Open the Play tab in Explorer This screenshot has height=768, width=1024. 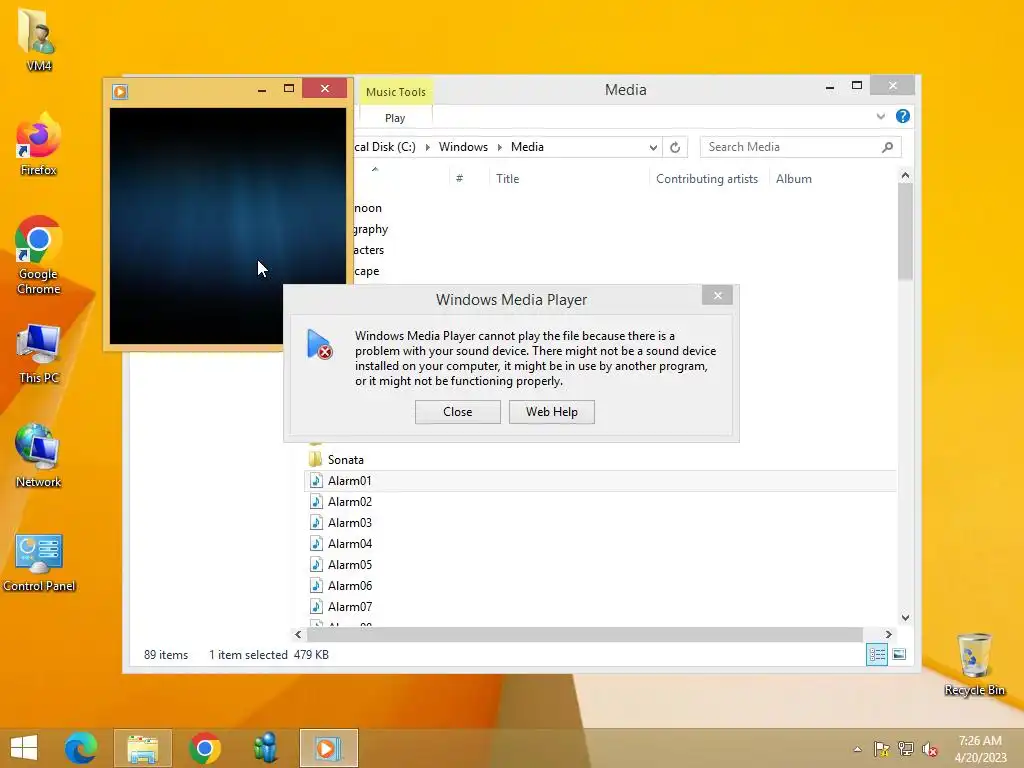tap(395, 118)
